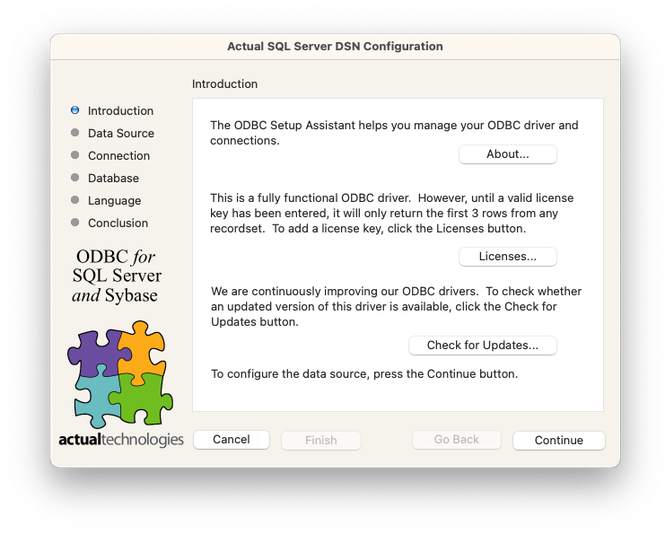Click the actualtechnologies logo text
The height and width of the screenshot is (534, 671).
[121, 439]
